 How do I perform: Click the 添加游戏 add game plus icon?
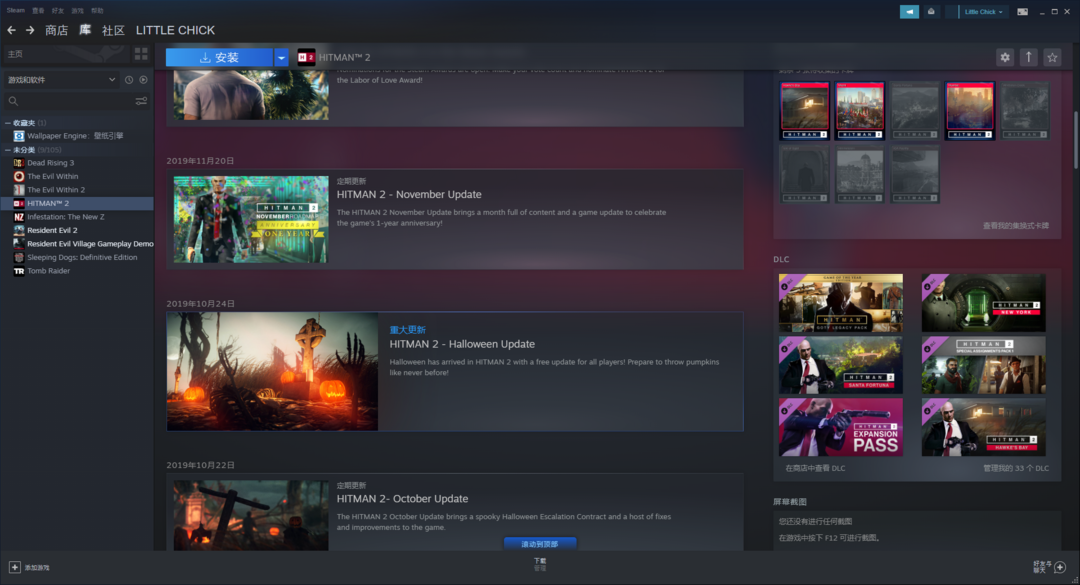click(14, 567)
